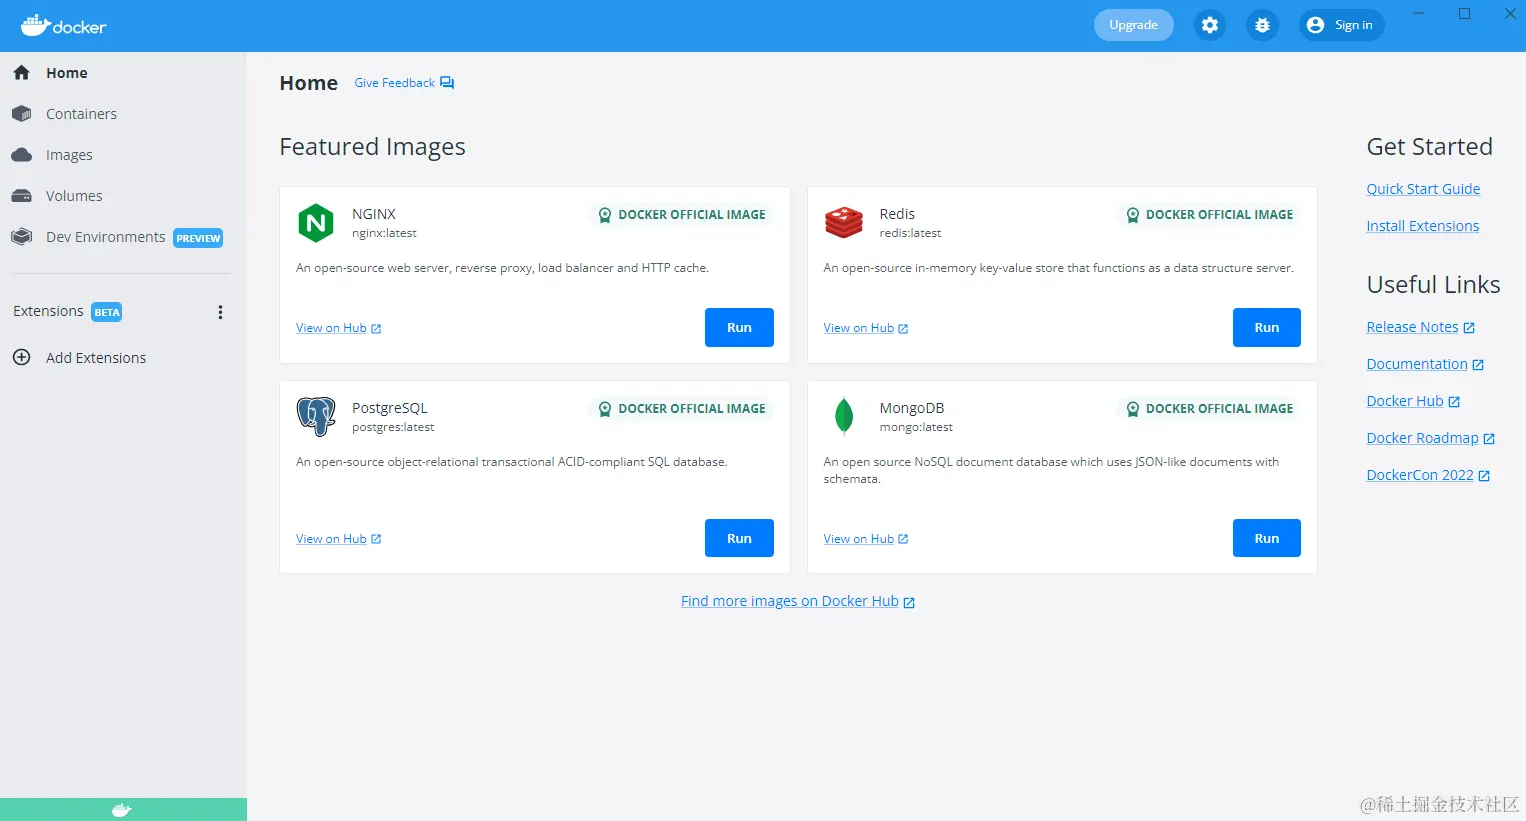Image resolution: width=1526 pixels, height=821 pixels.
Task: Click the mongo:latest tag text
Action: (916, 427)
